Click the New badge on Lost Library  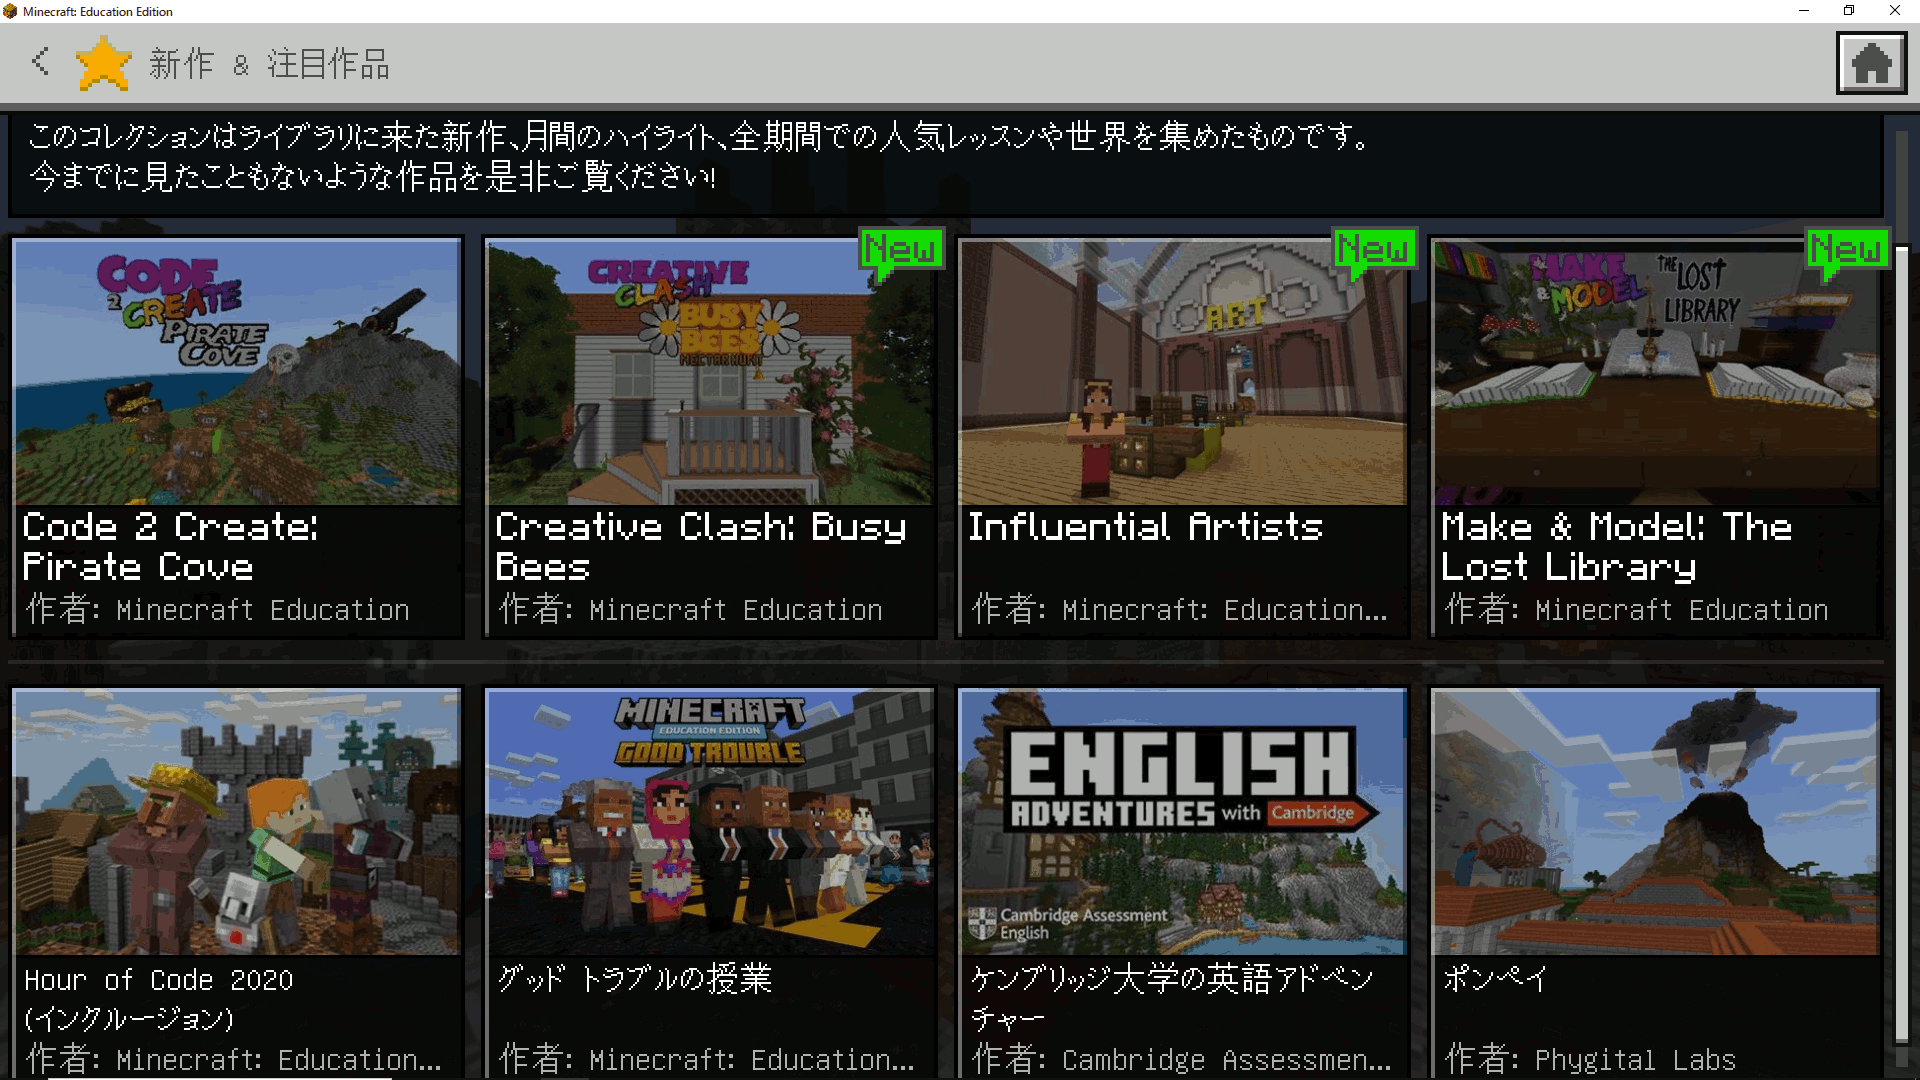click(1847, 250)
